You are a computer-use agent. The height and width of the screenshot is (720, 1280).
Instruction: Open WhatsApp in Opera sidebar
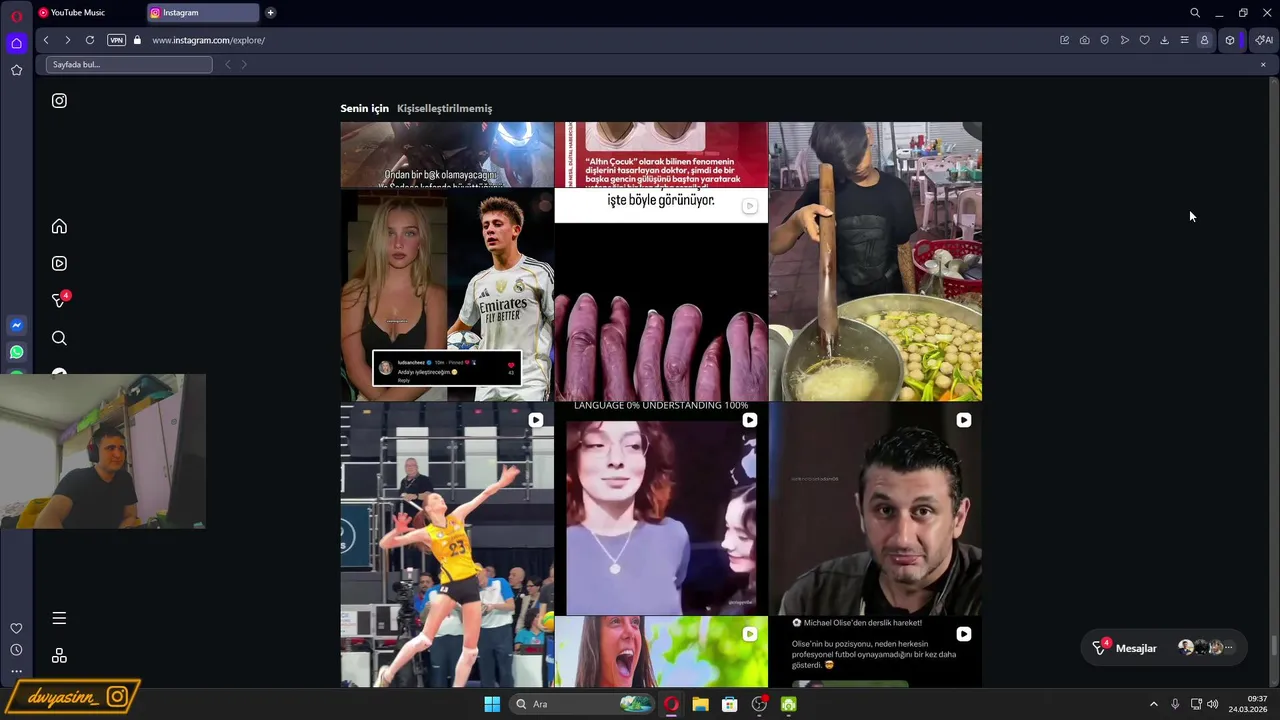coord(16,352)
